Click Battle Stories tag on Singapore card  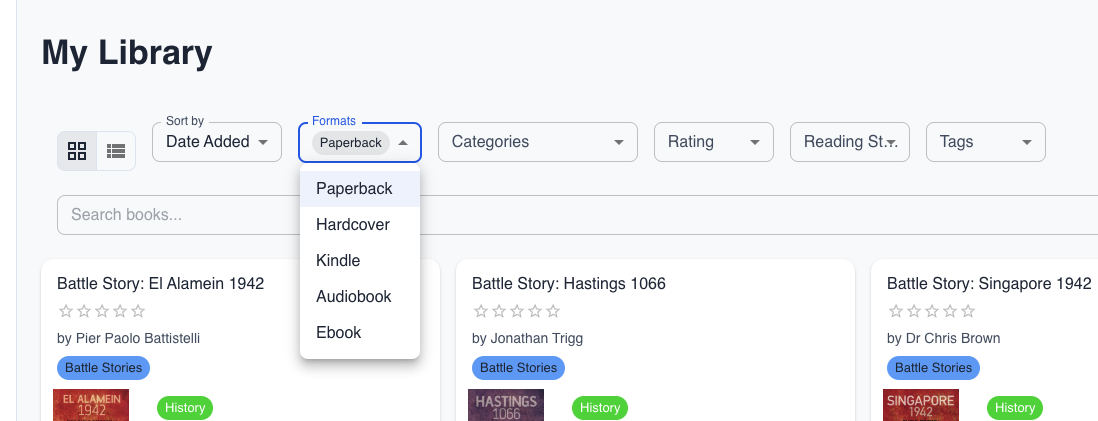pos(933,368)
